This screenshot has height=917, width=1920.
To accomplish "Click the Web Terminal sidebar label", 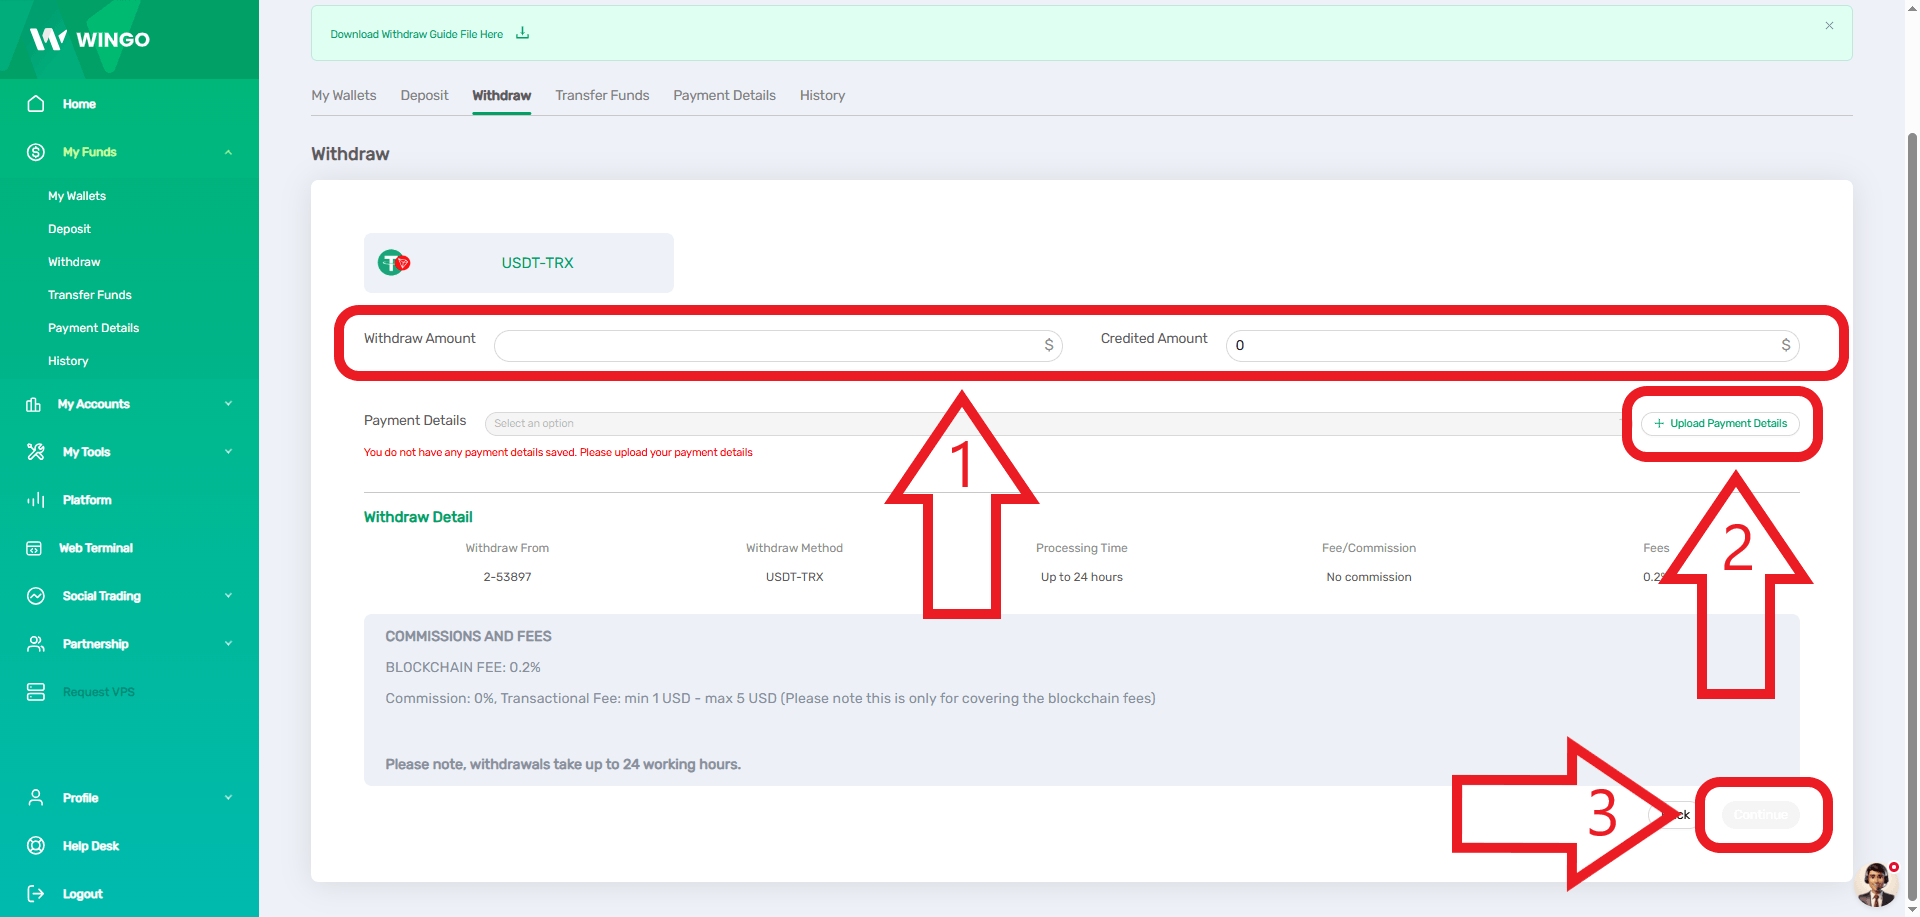I will point(96,548).
